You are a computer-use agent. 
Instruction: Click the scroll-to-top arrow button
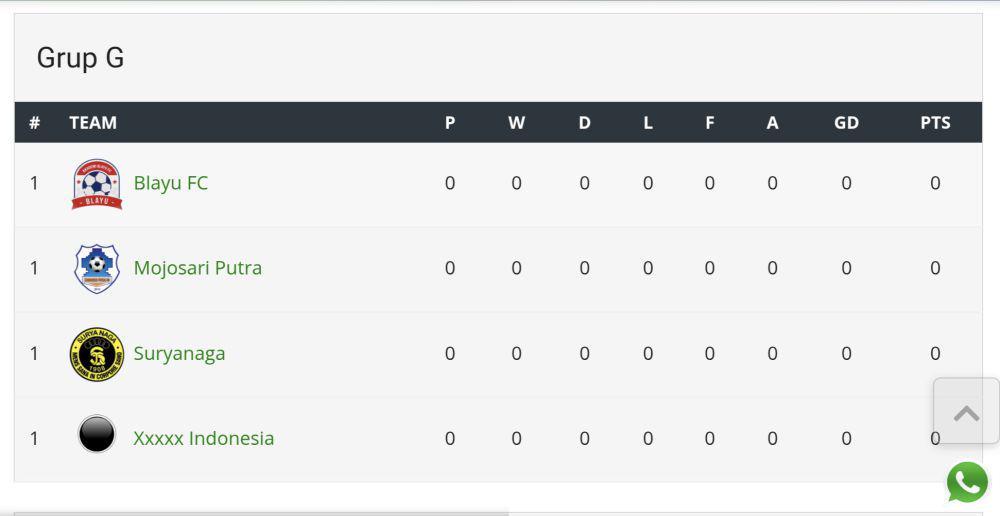966,411
